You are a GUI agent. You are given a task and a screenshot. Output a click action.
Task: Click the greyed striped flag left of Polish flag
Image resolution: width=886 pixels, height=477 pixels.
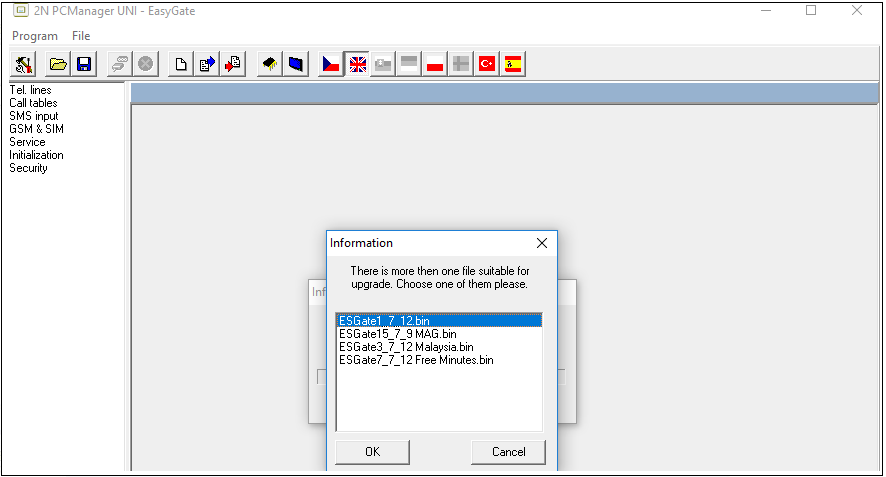coord(409,64)
